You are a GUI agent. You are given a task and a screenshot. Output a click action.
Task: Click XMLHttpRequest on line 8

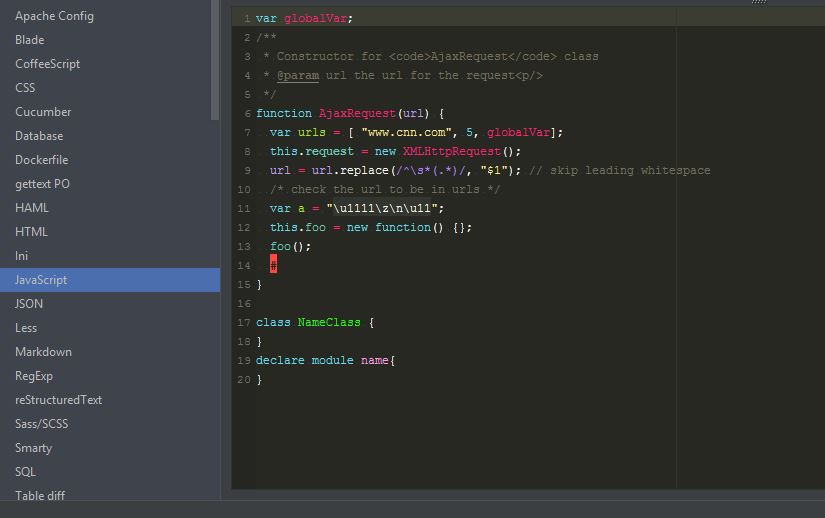click(451, 151)
